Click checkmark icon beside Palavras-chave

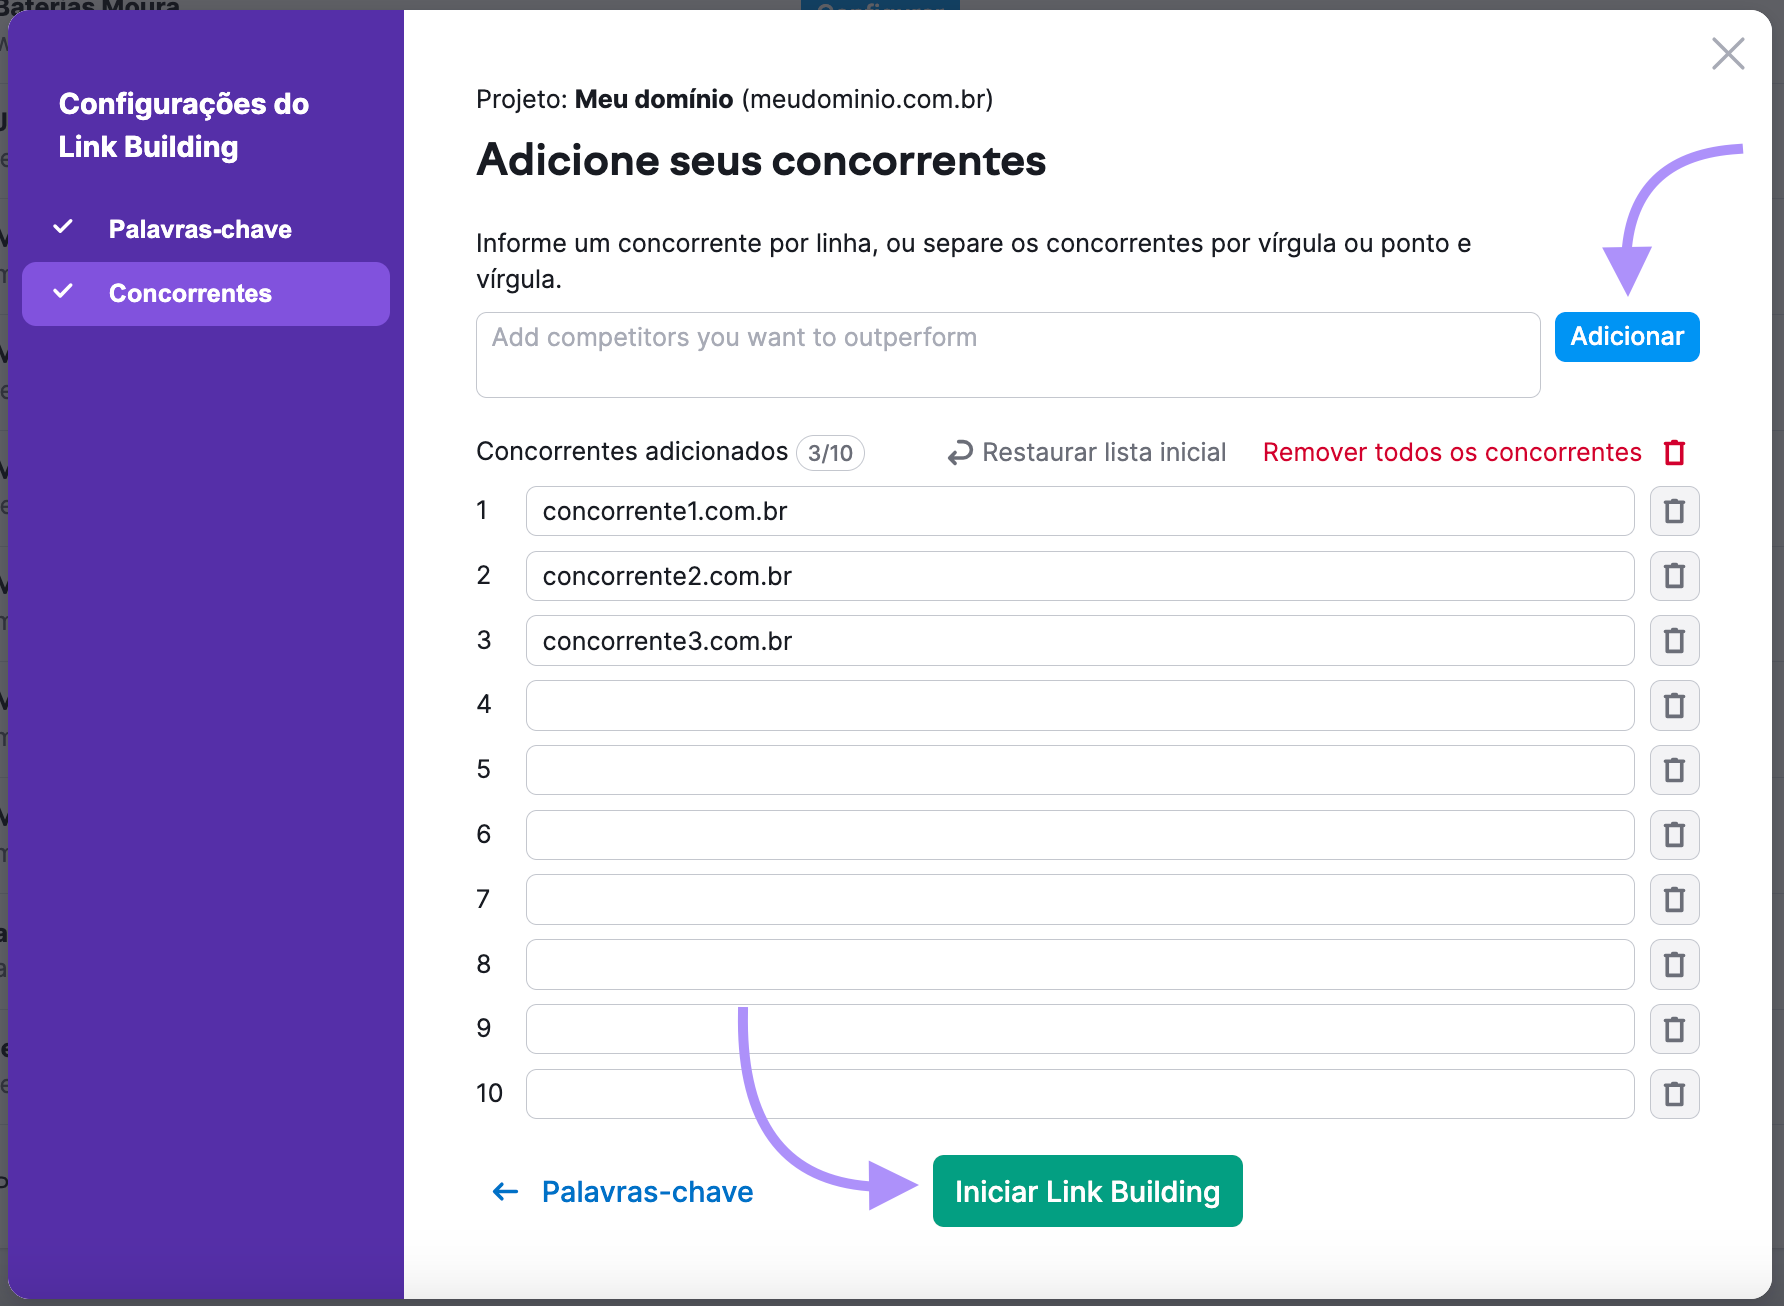tap(63, 227)
